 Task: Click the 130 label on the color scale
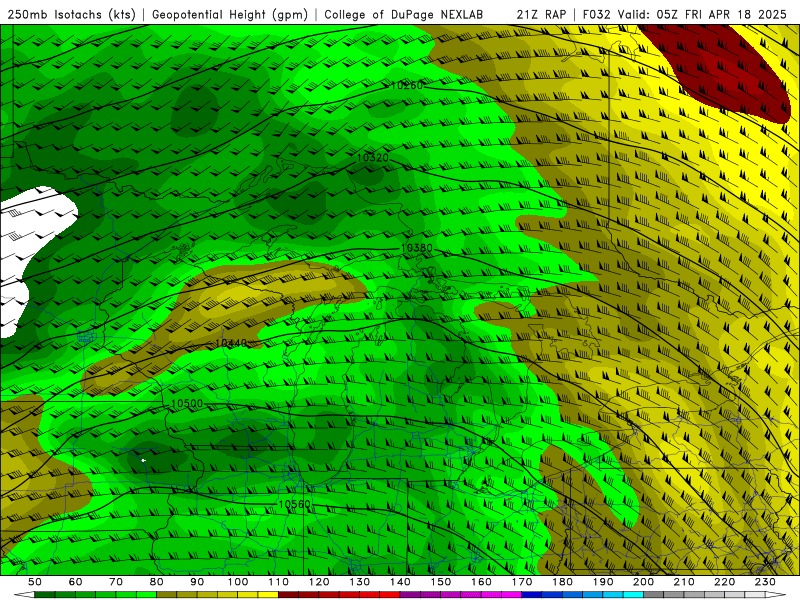pos(359,582)
